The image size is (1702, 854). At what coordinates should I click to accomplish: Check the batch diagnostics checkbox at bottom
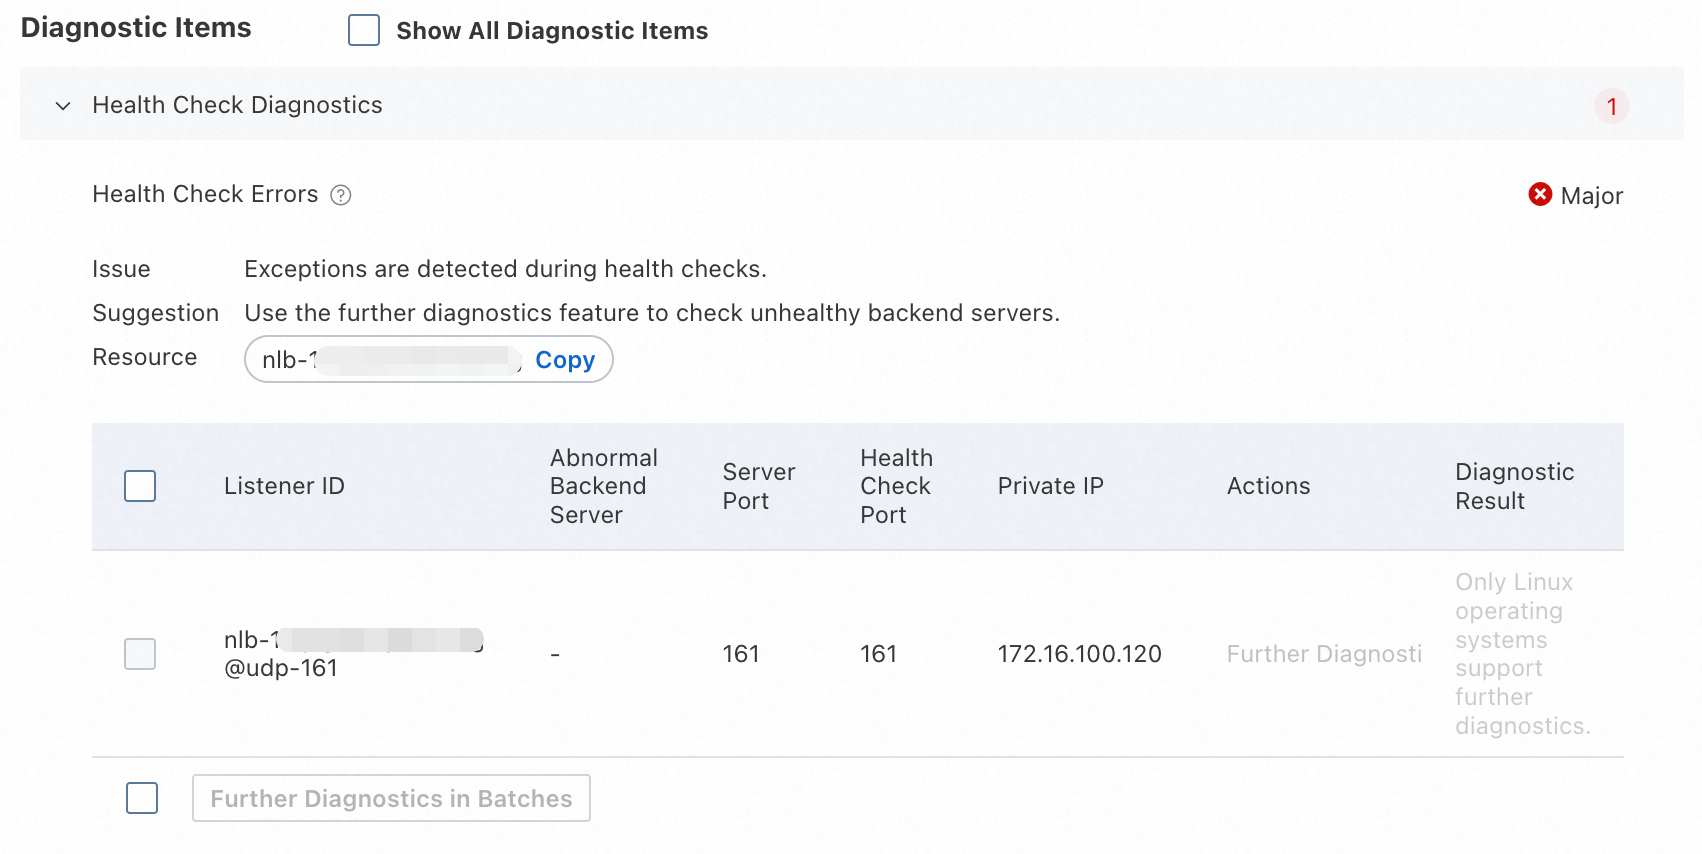(x=142, y=798)
